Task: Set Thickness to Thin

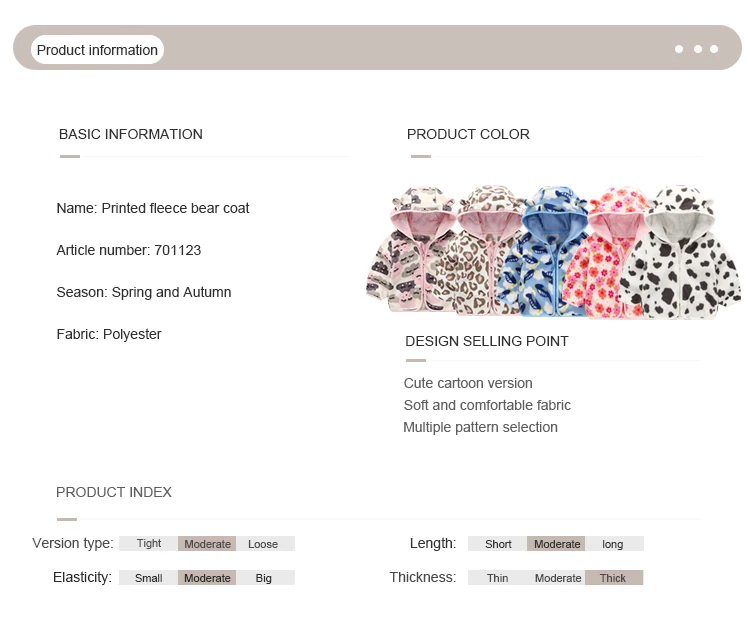Action: click(497, 577)
